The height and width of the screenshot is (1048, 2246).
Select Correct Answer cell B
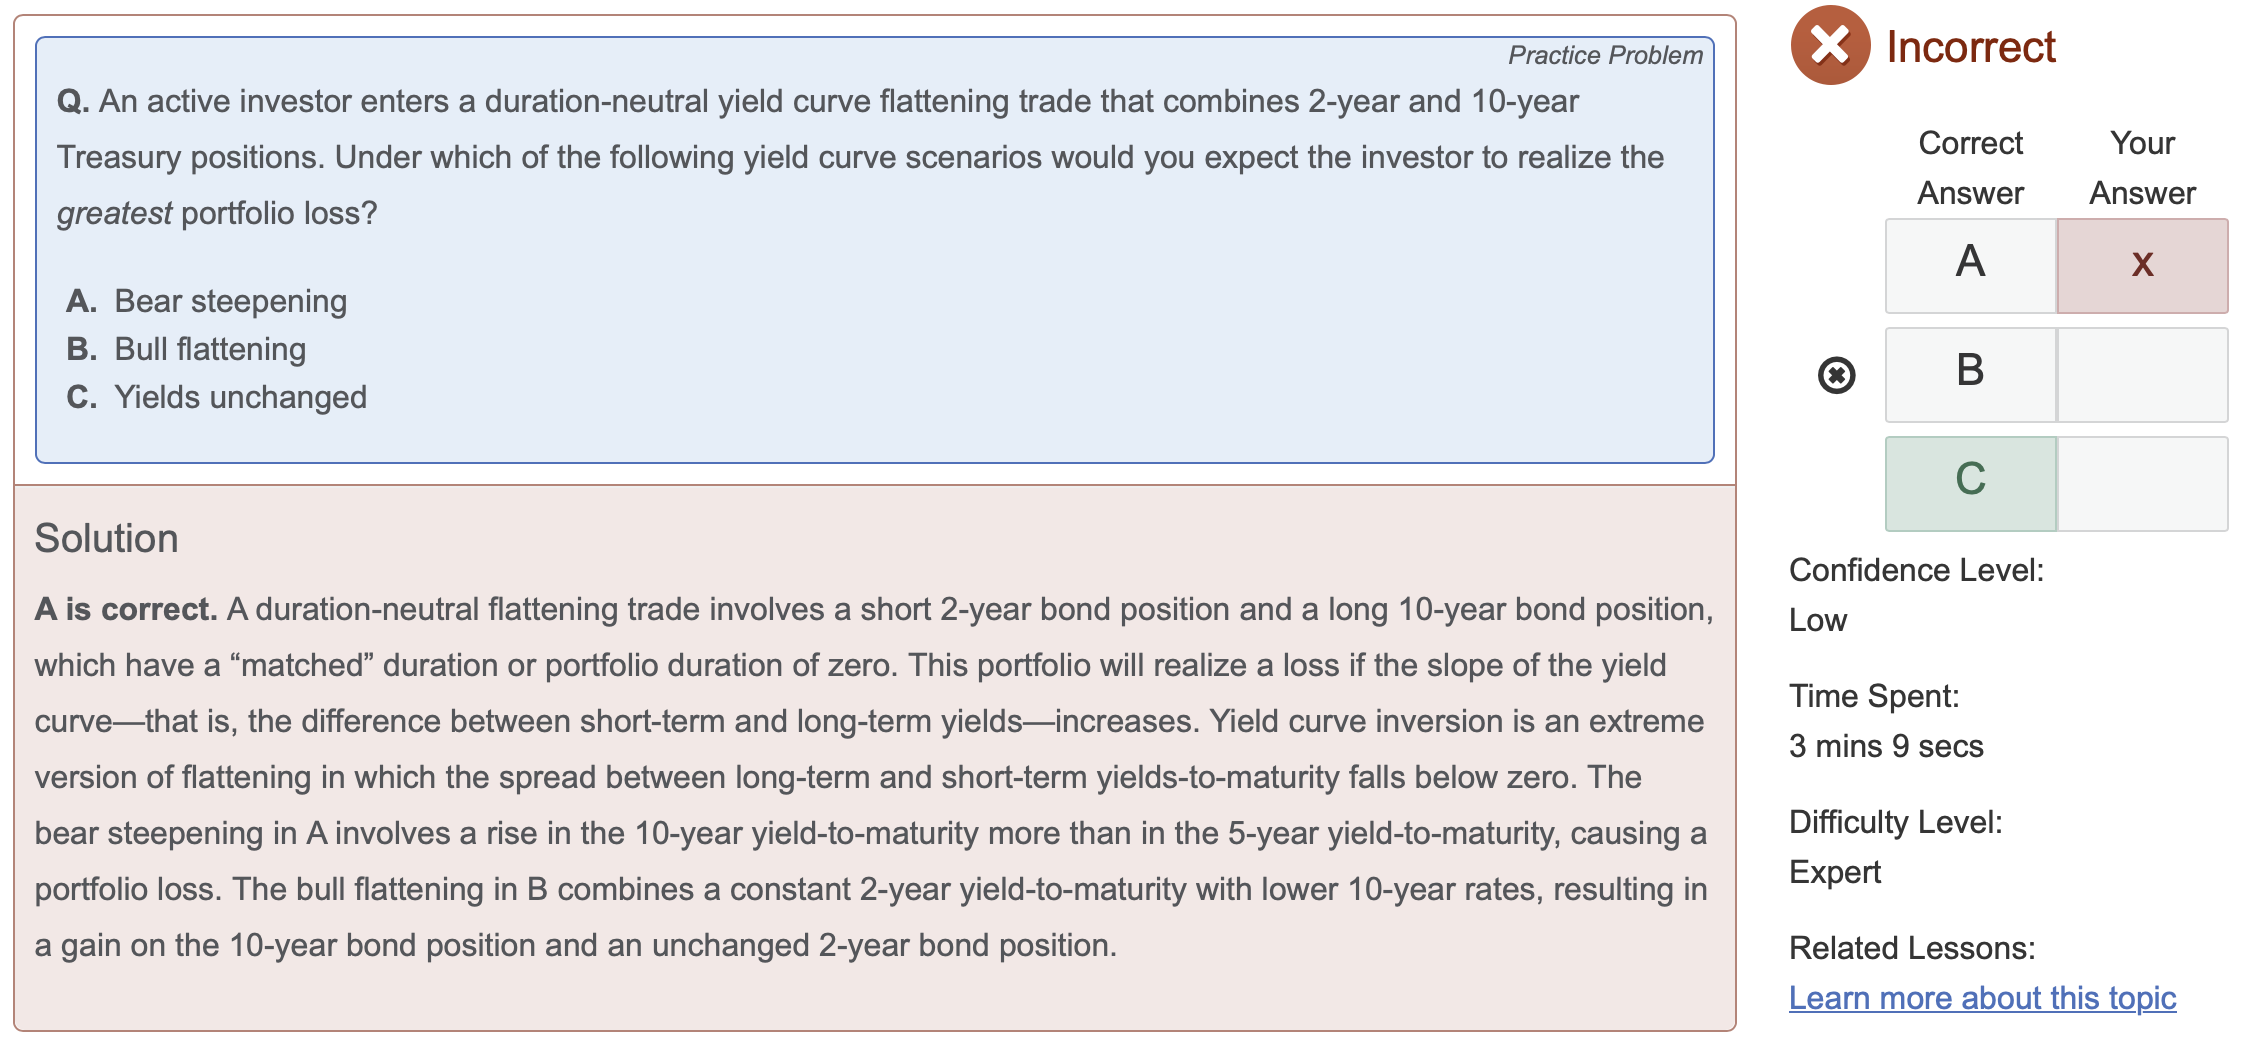tap(1970, 374)
